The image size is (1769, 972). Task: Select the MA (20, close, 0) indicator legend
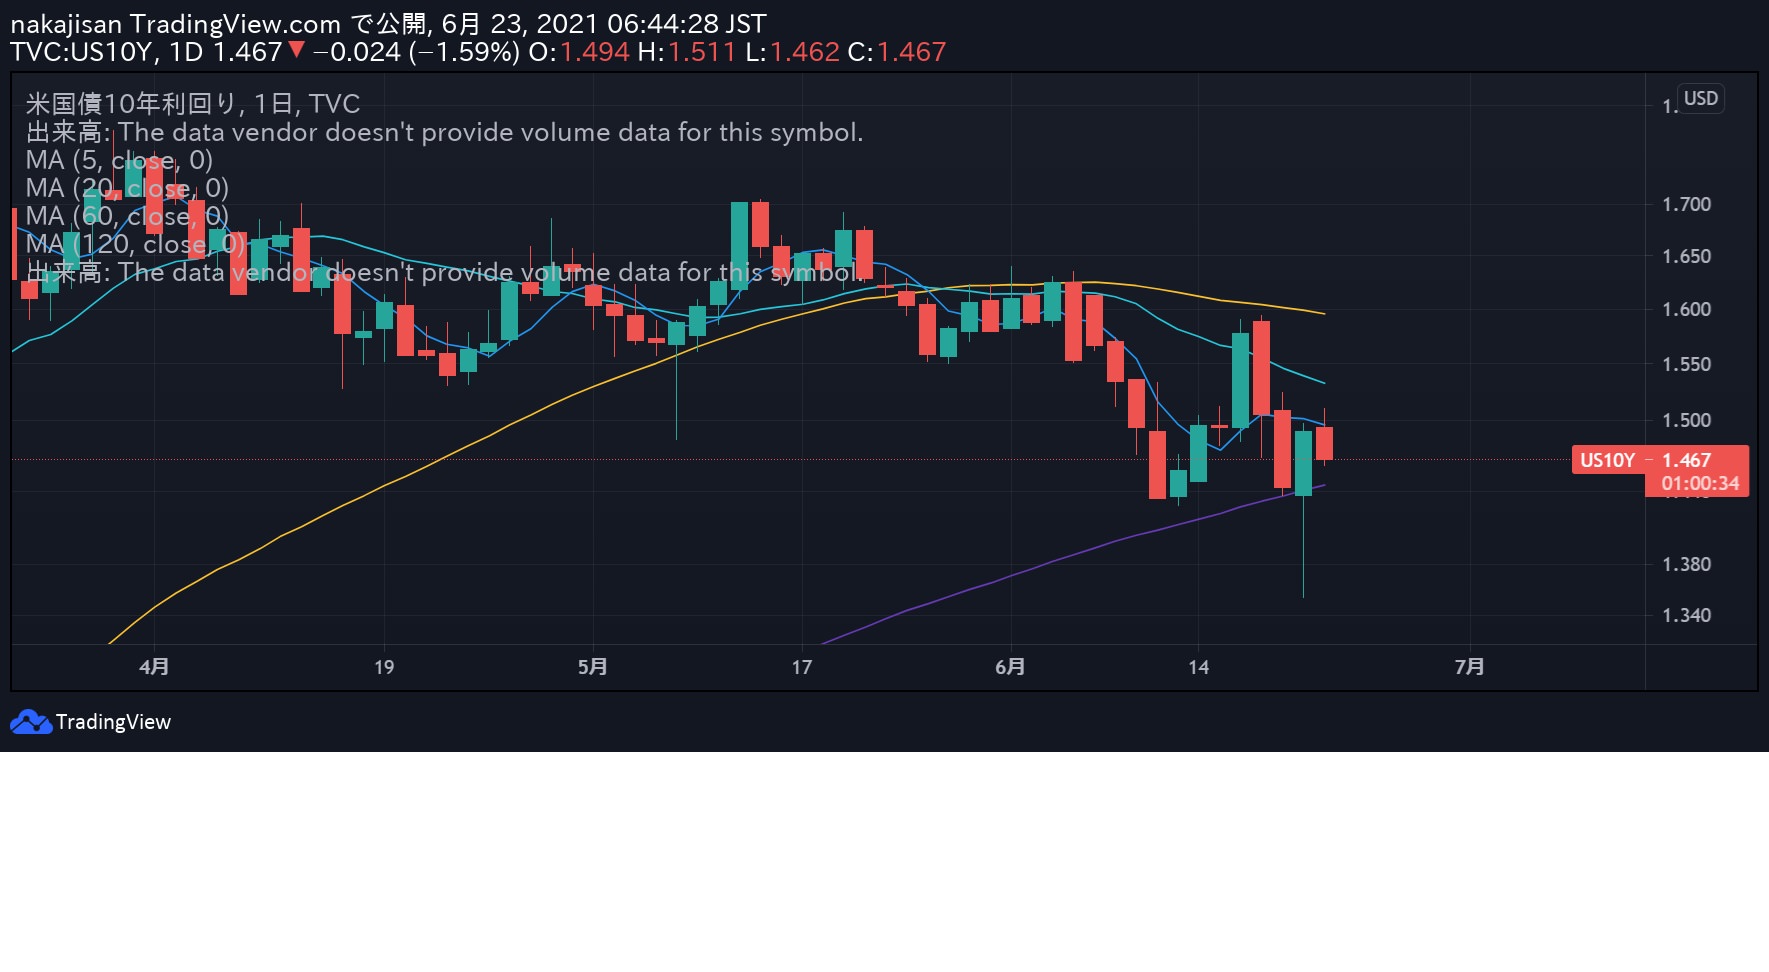127,188
